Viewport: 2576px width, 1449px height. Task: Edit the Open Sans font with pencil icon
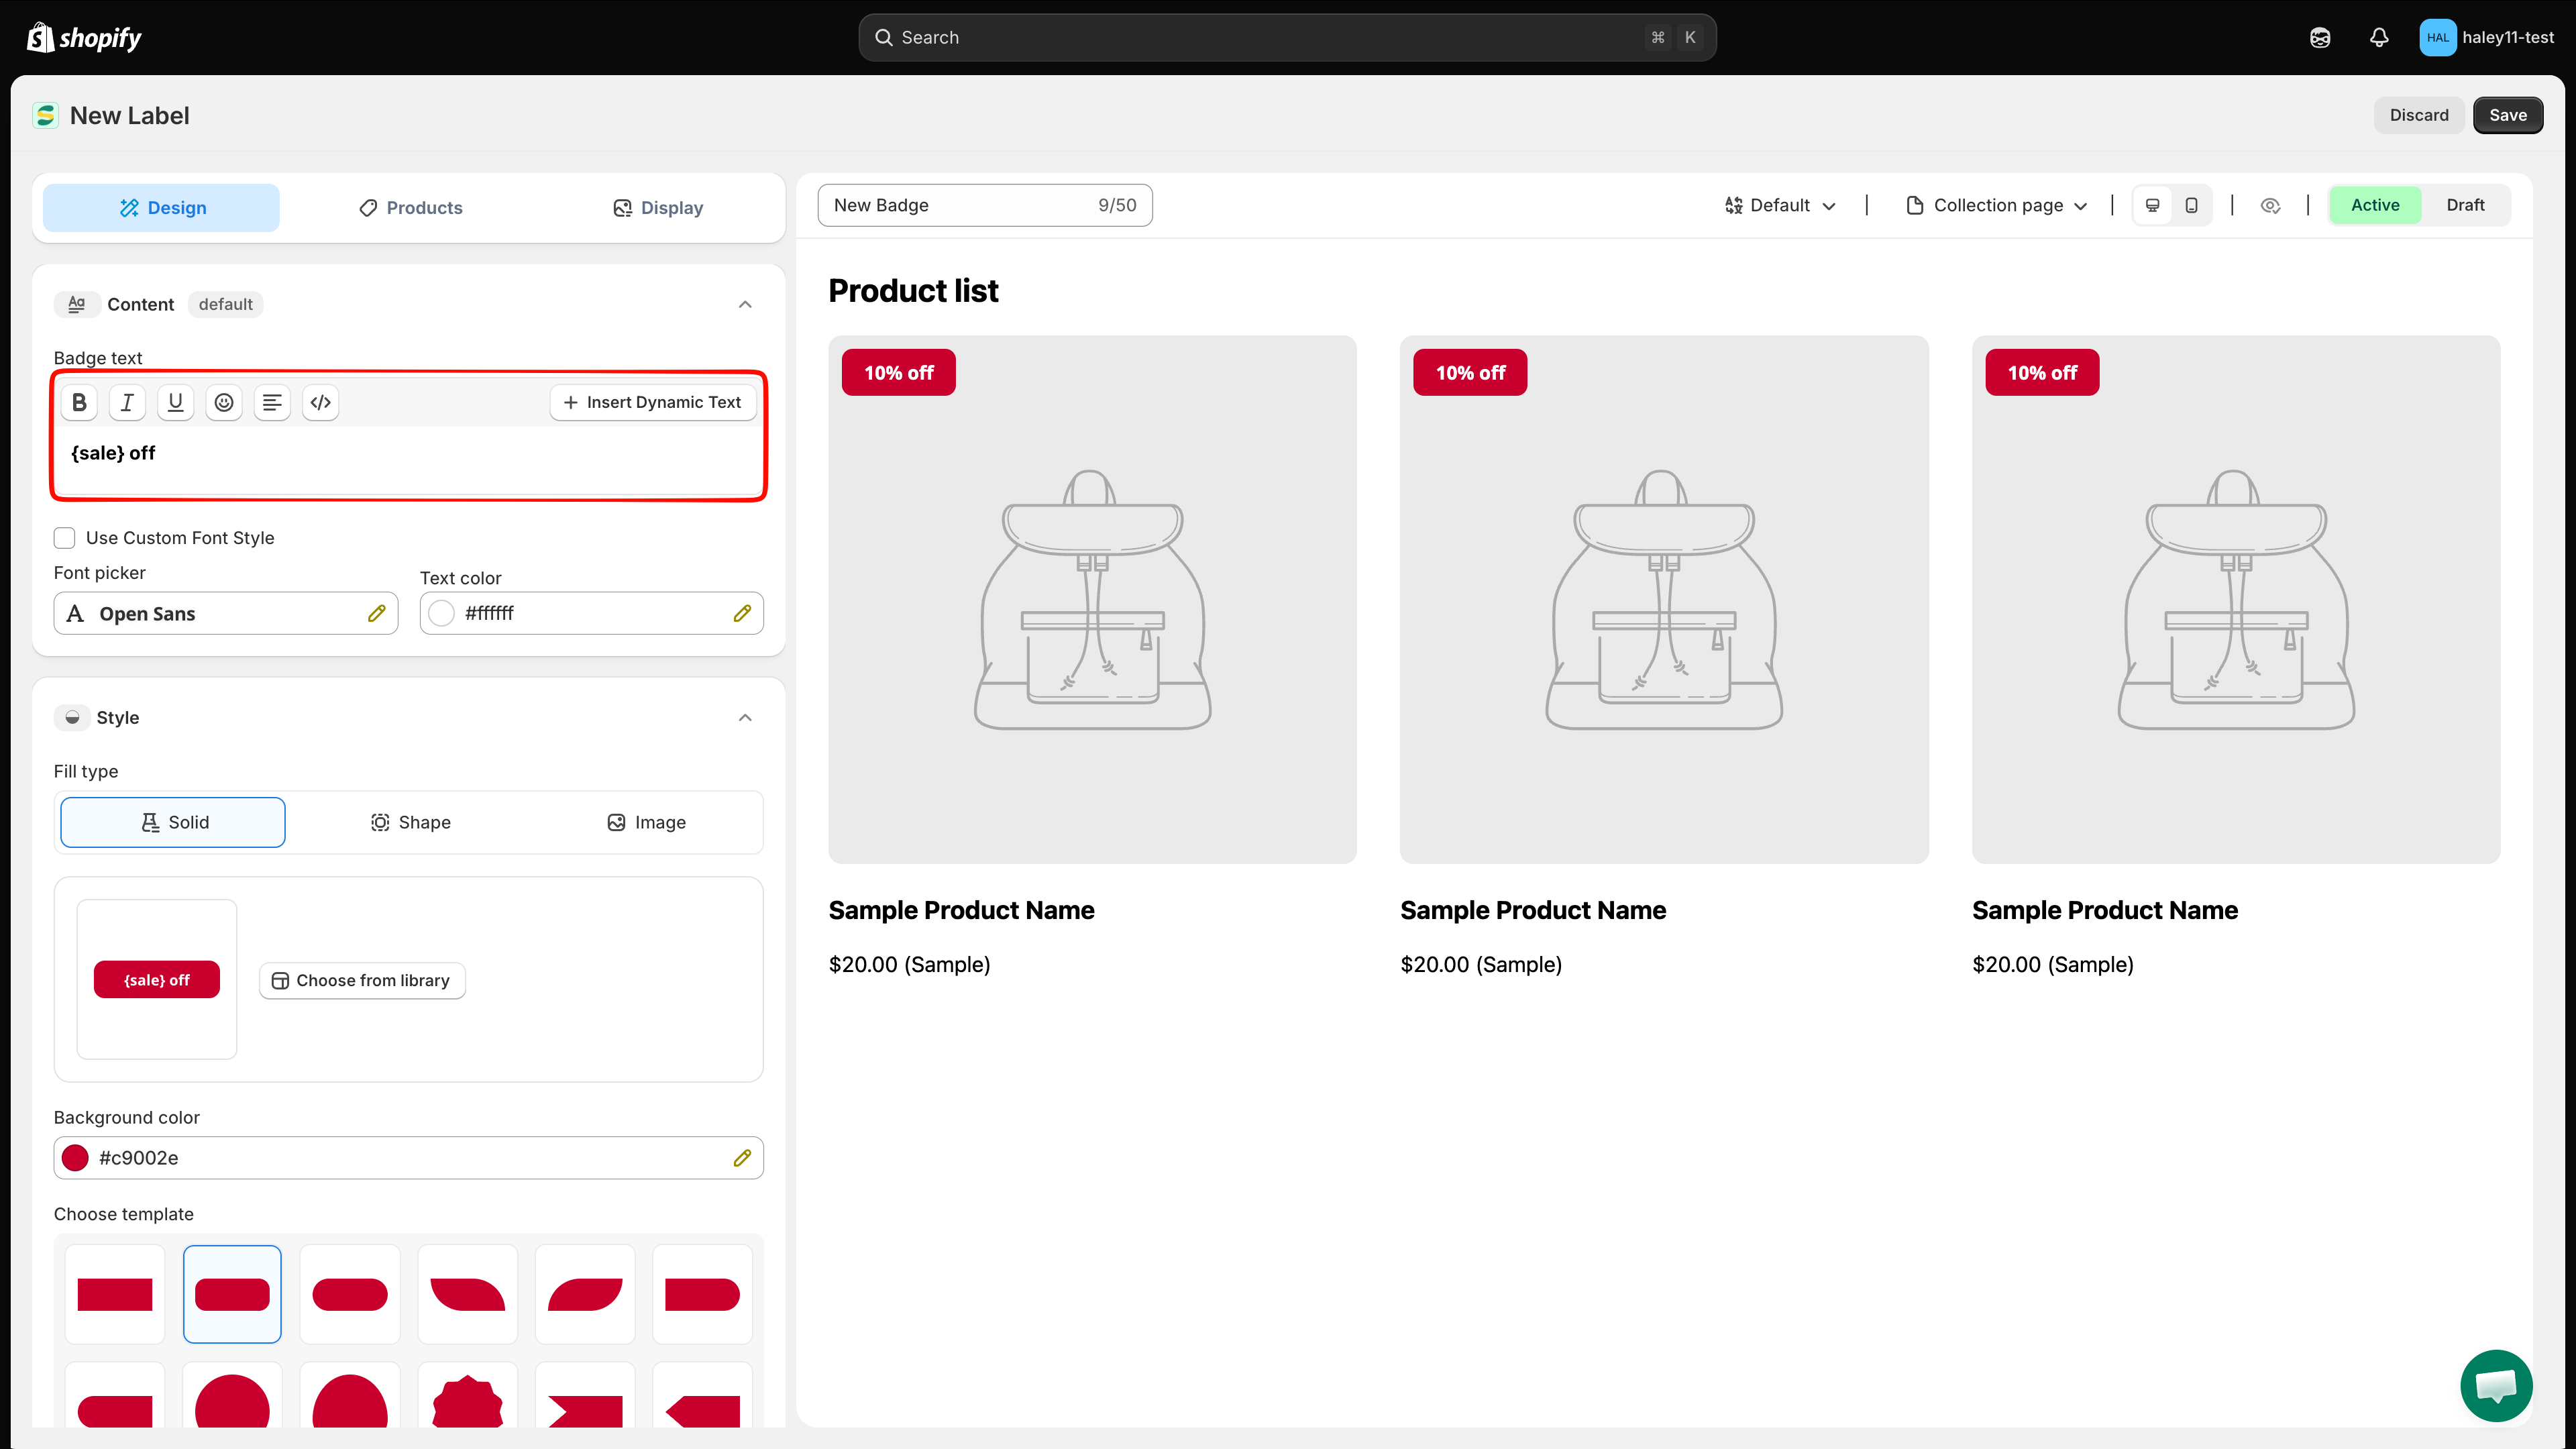[376, 613]
